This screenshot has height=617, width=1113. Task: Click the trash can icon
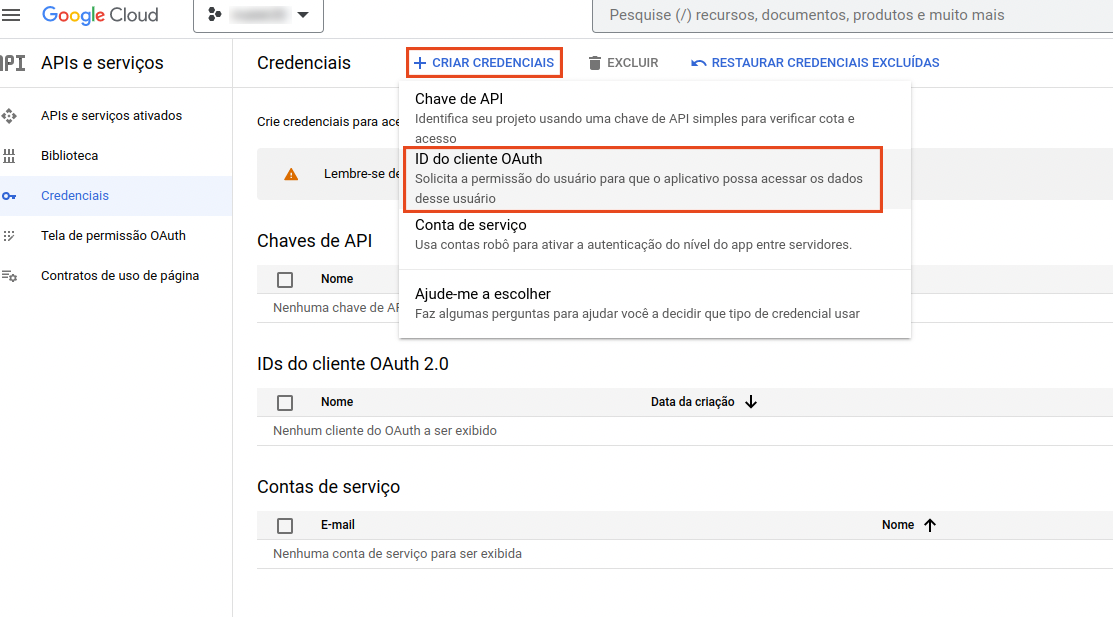click(x=595, y=63)
